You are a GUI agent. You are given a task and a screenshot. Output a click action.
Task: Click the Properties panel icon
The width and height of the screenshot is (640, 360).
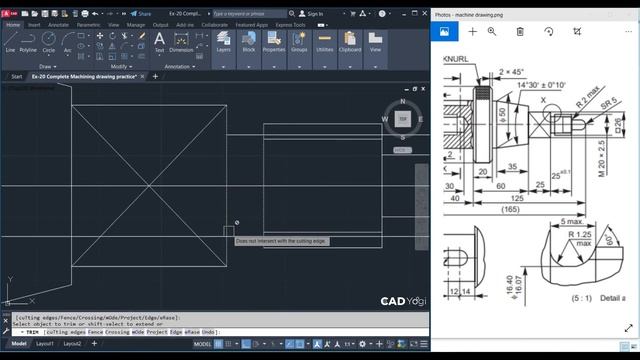[x=274, y=39]
